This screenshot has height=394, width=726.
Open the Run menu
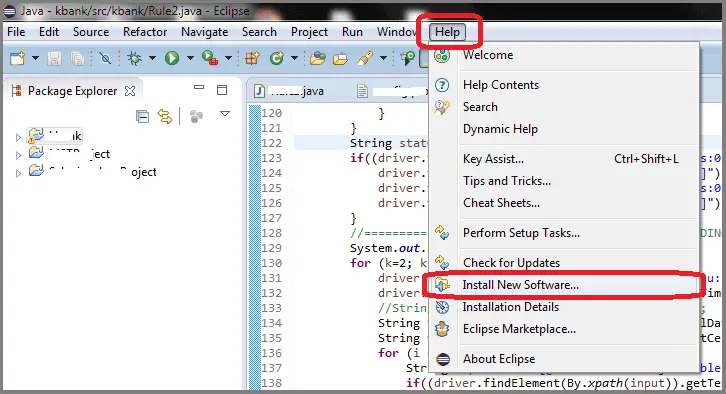pos(352,32)
